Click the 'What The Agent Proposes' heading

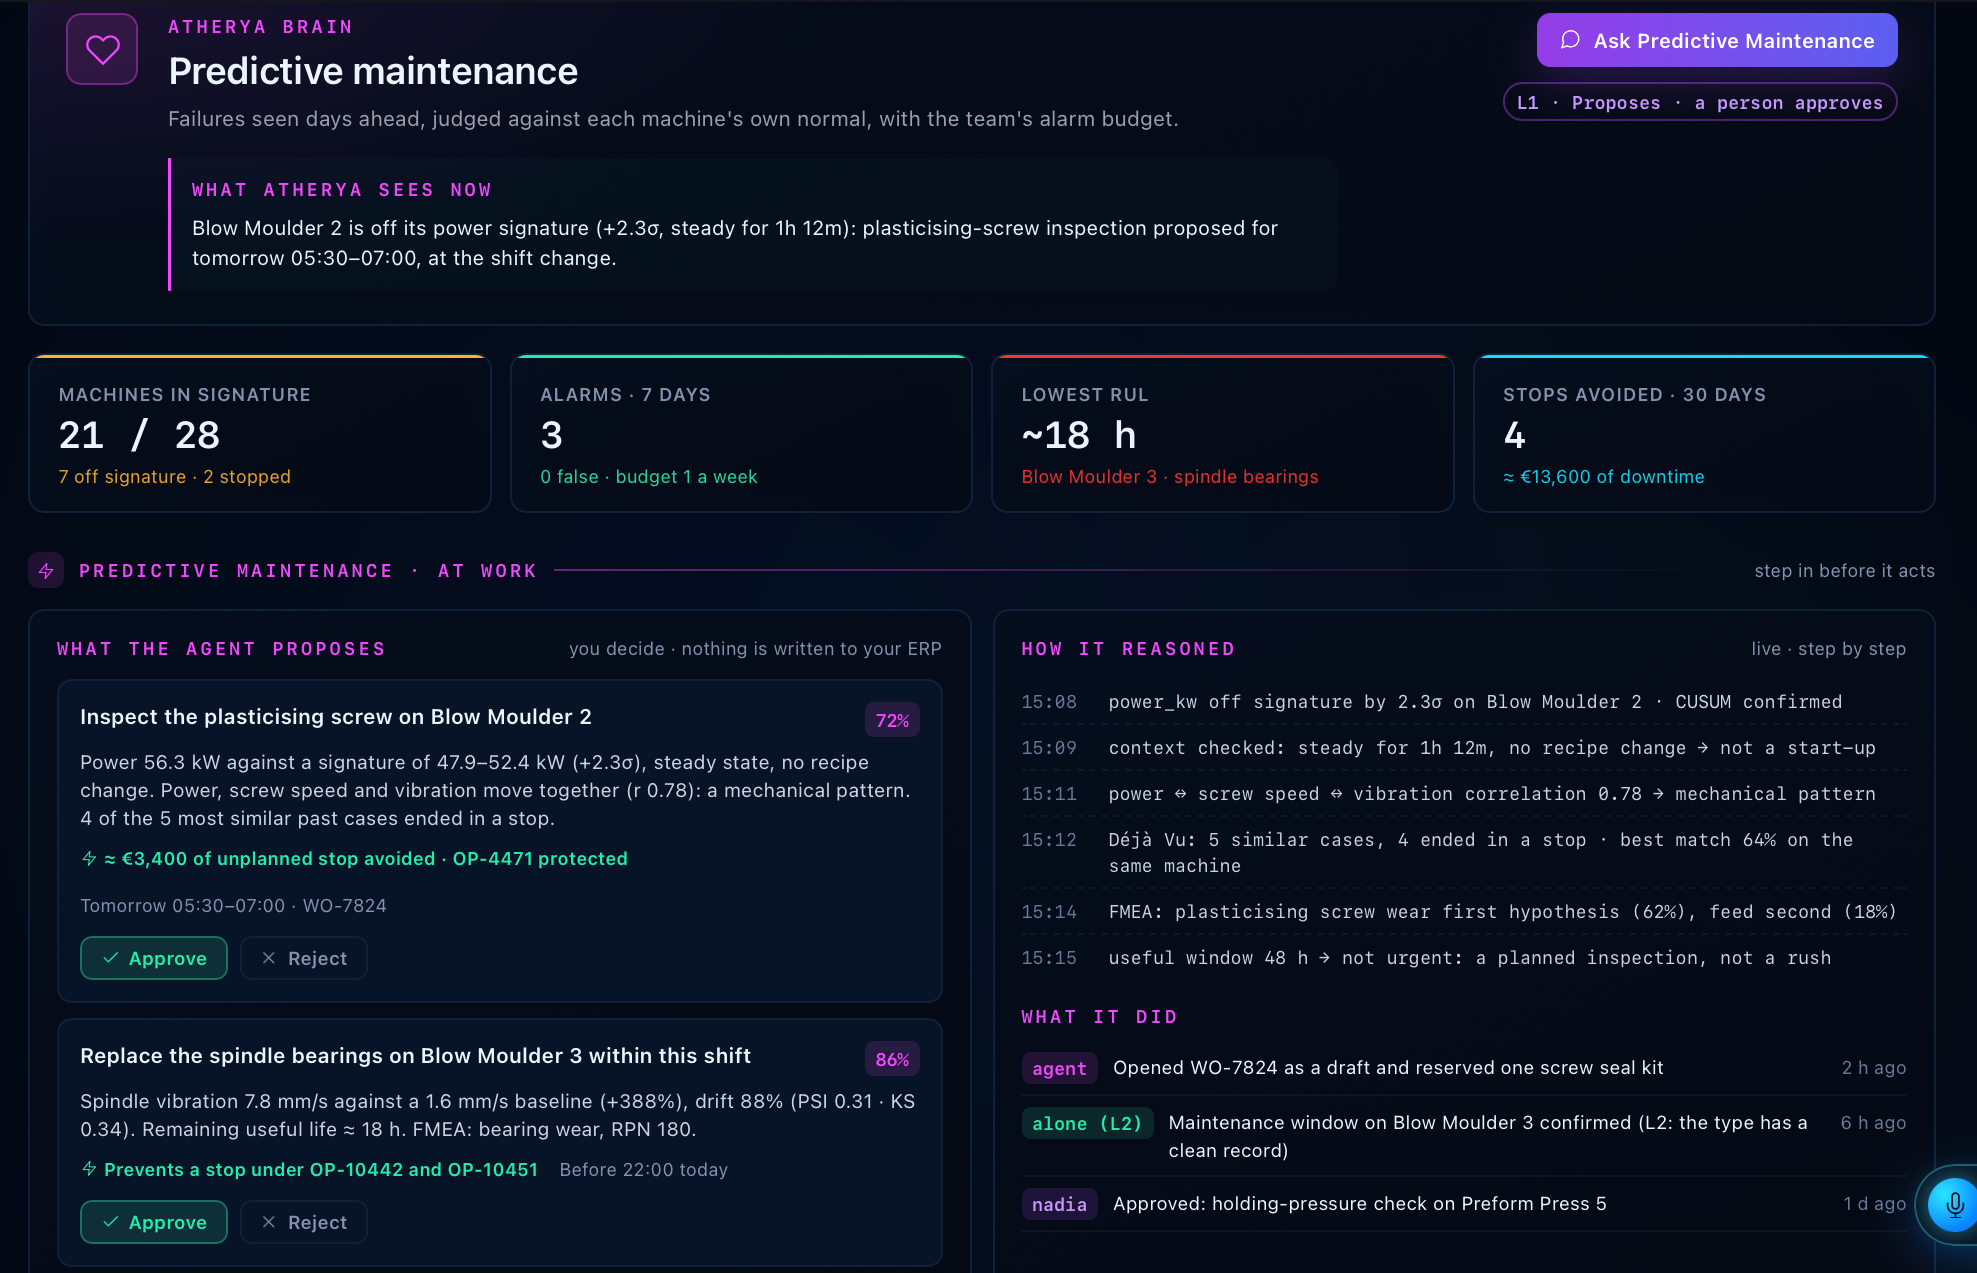pyautogui.click(x=221, y=649)
